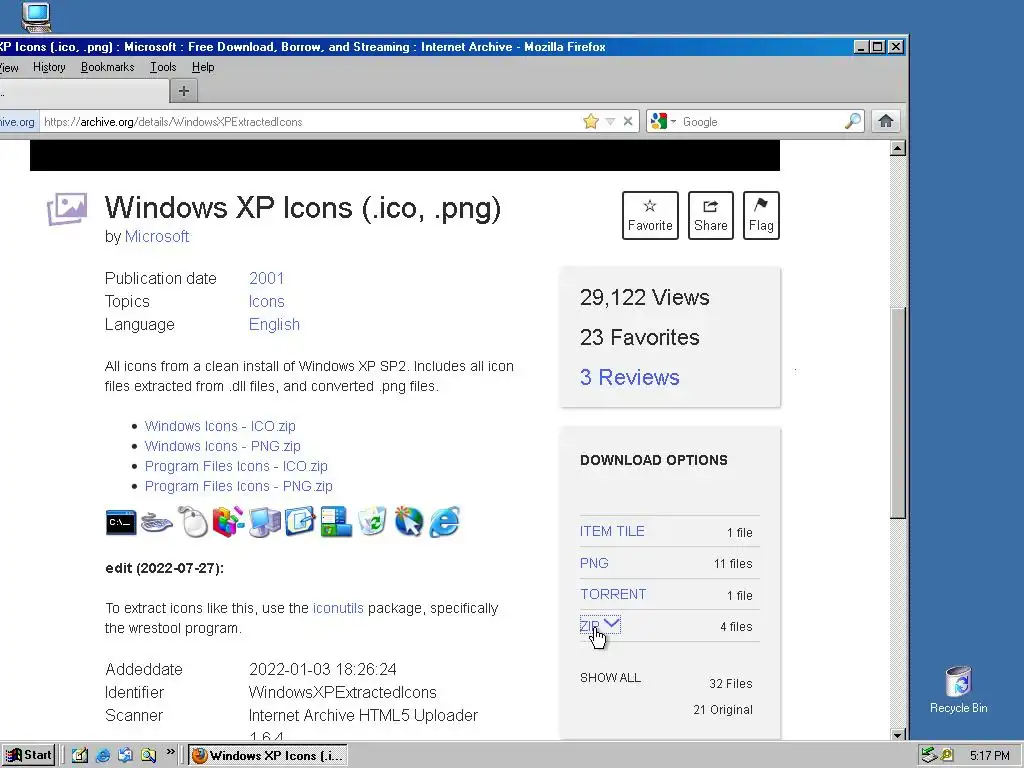
Task: Download Windows Icons - PNG.zip
Action: (223, 446)
